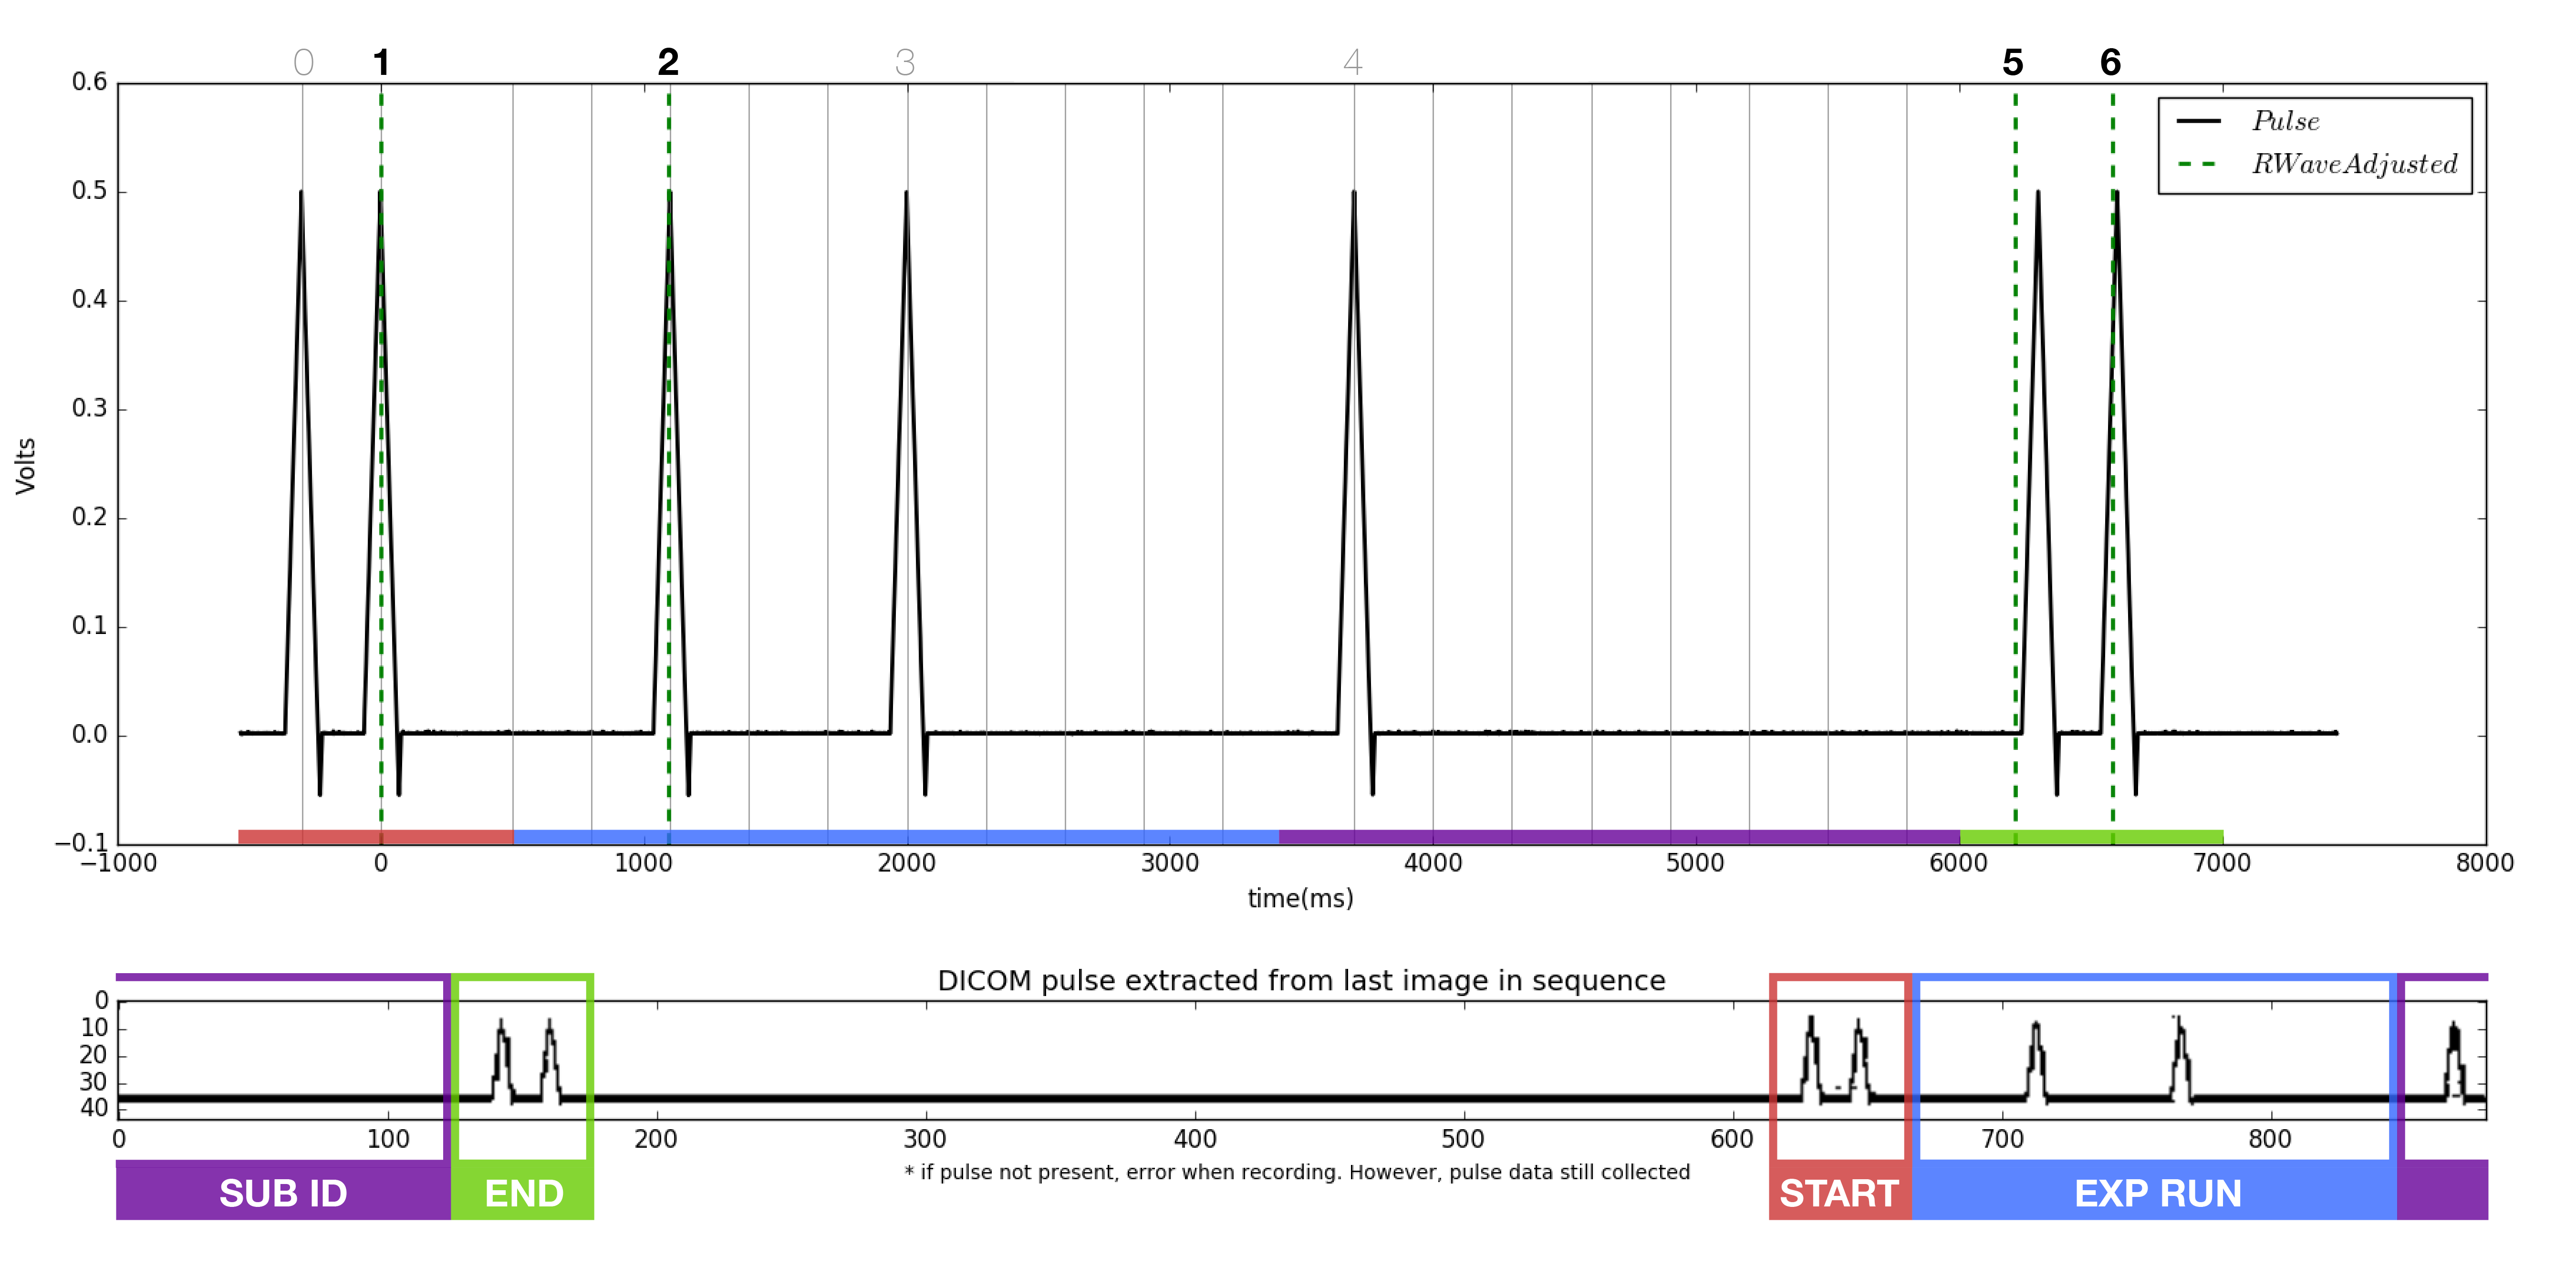Screen dimensions: 2576x1288
Task: Click the x-axis tick label 2000
Action: (x=907, y=863)
